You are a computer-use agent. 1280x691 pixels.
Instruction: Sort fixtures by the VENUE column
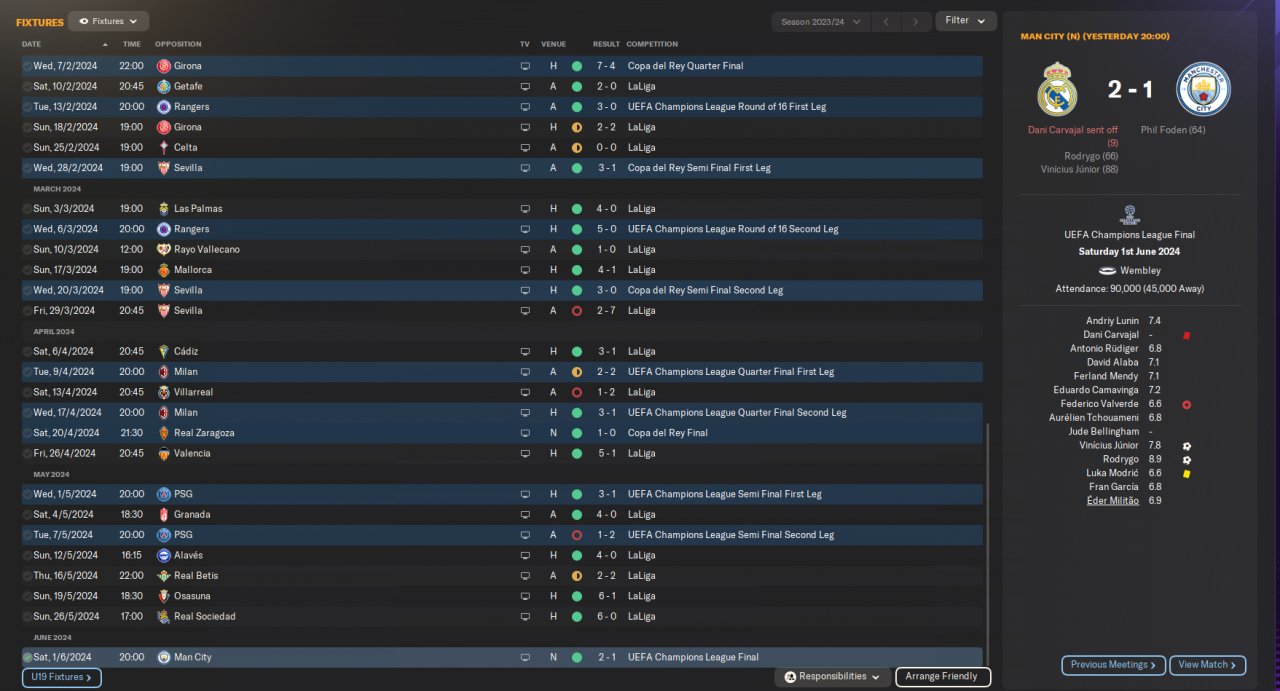pos(553,44)
